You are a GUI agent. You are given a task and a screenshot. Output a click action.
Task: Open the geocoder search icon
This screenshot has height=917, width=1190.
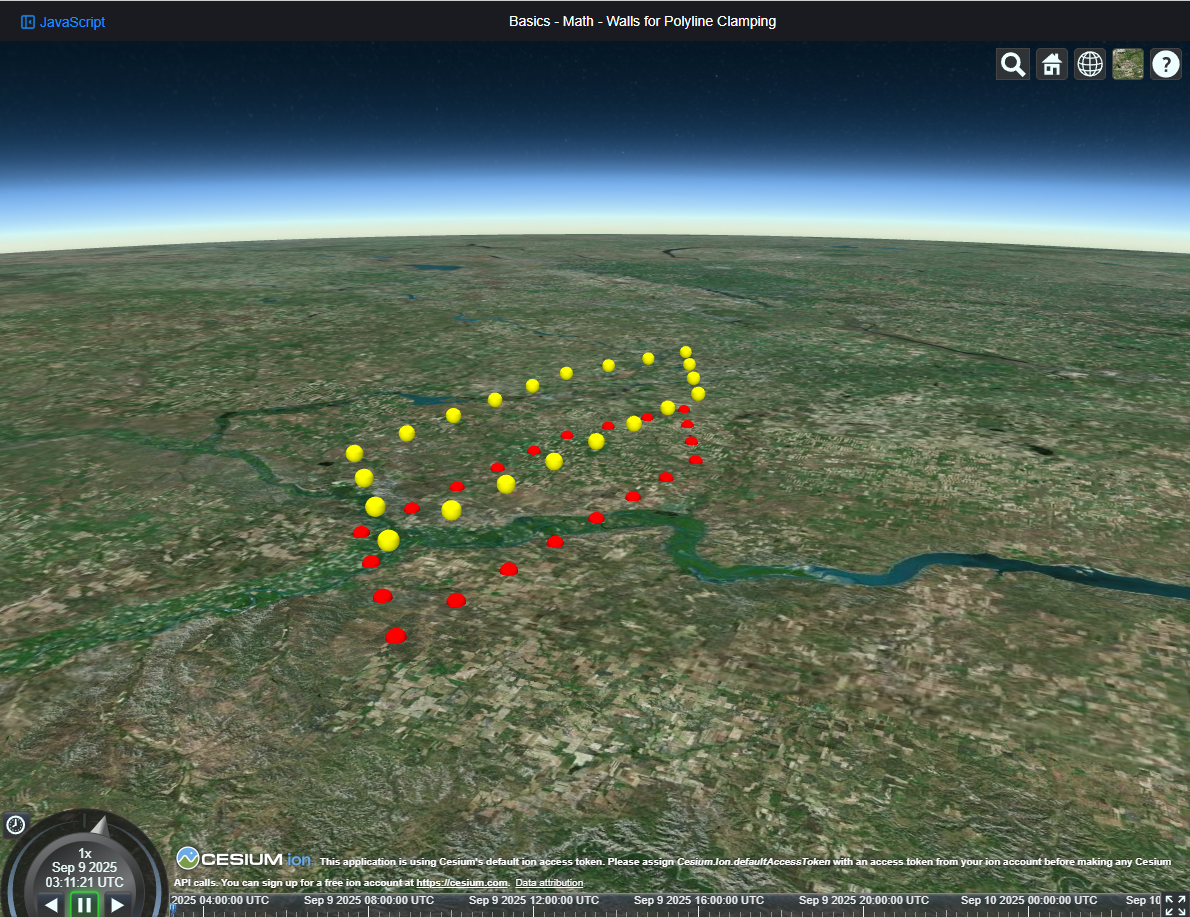click(x=1012, y=65)
